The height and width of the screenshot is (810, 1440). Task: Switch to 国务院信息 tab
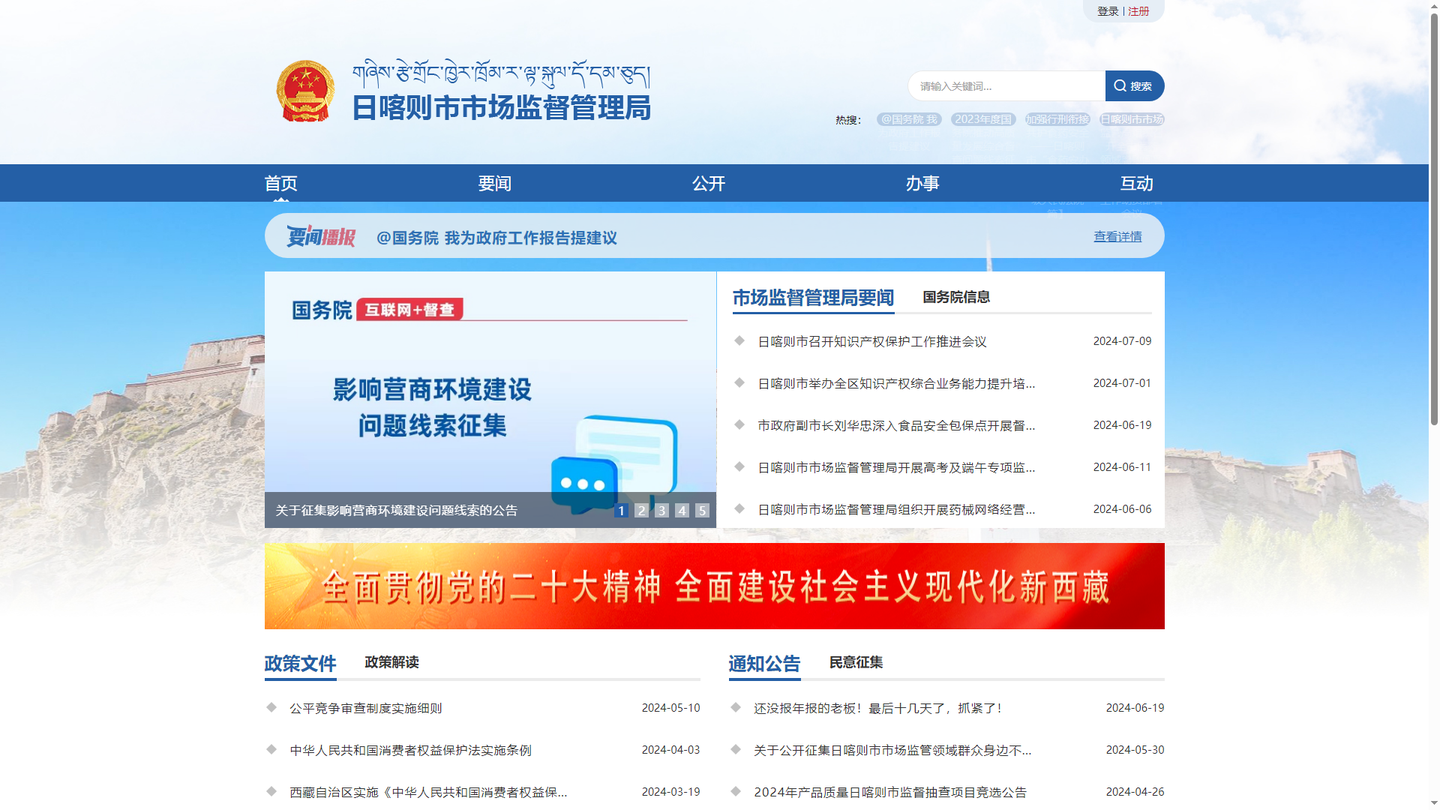coord(956,297)
